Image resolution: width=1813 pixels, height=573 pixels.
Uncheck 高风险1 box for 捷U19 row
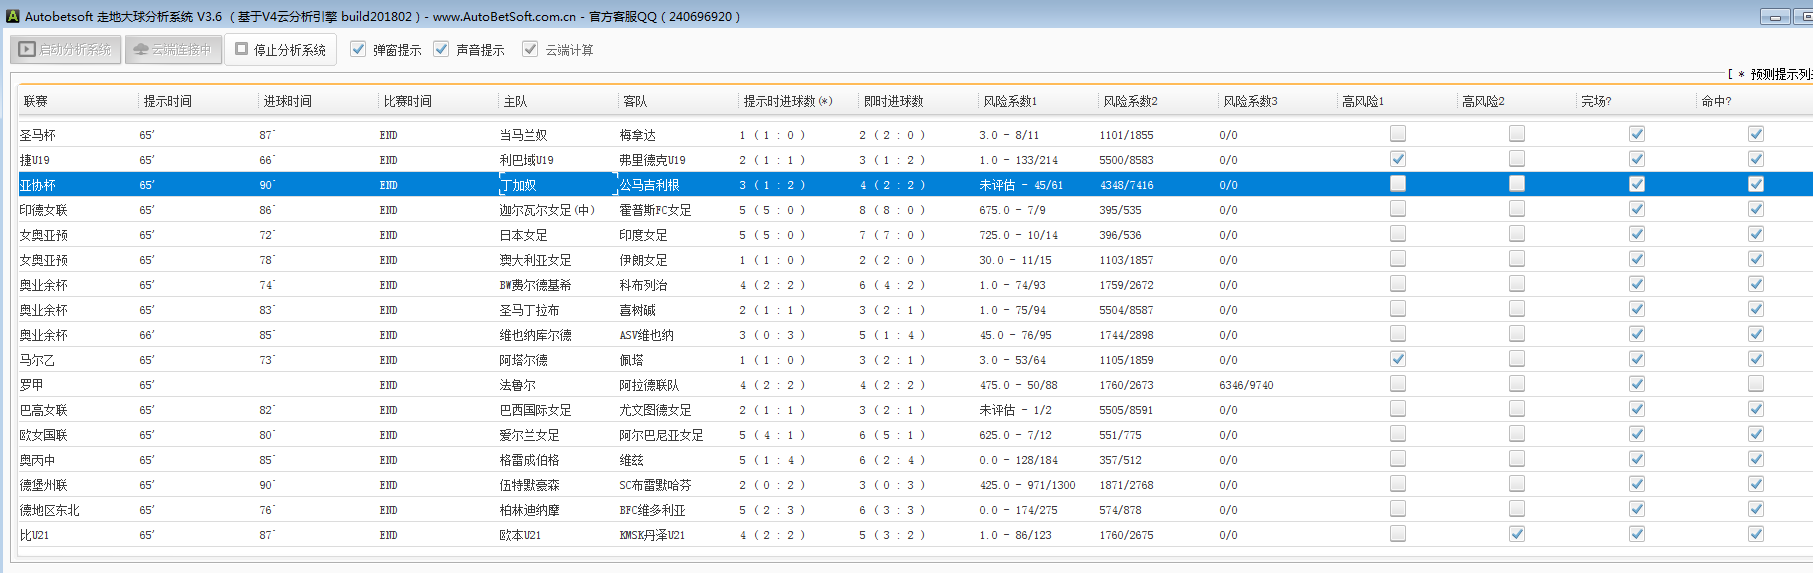(1397, 159)
